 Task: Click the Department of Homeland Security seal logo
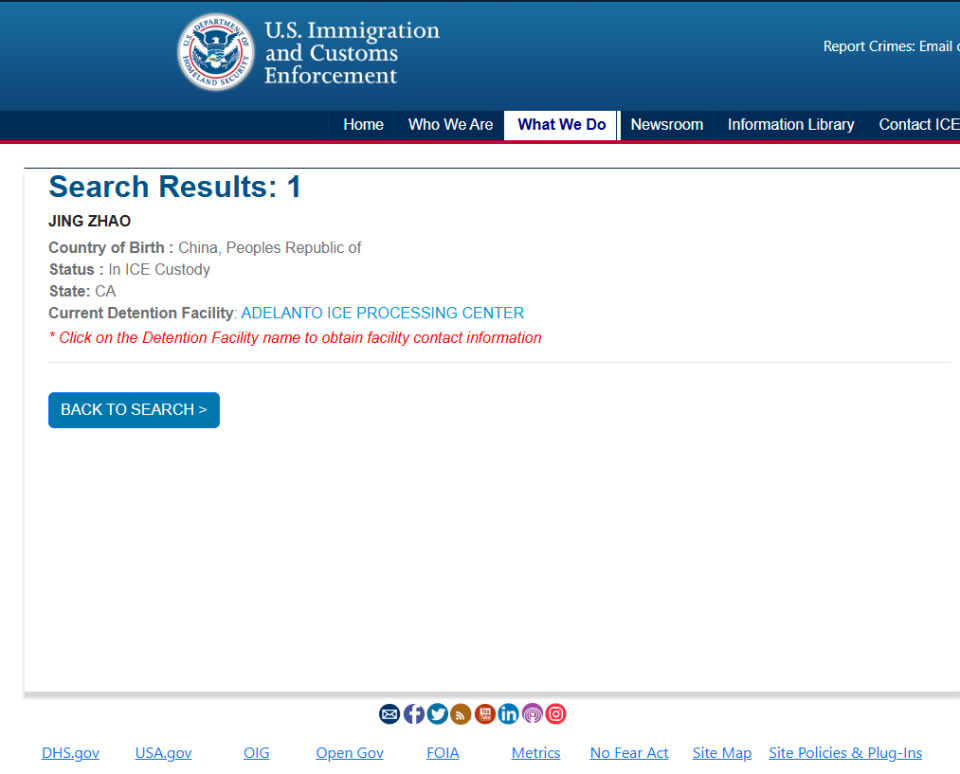[x=216, y=52]
